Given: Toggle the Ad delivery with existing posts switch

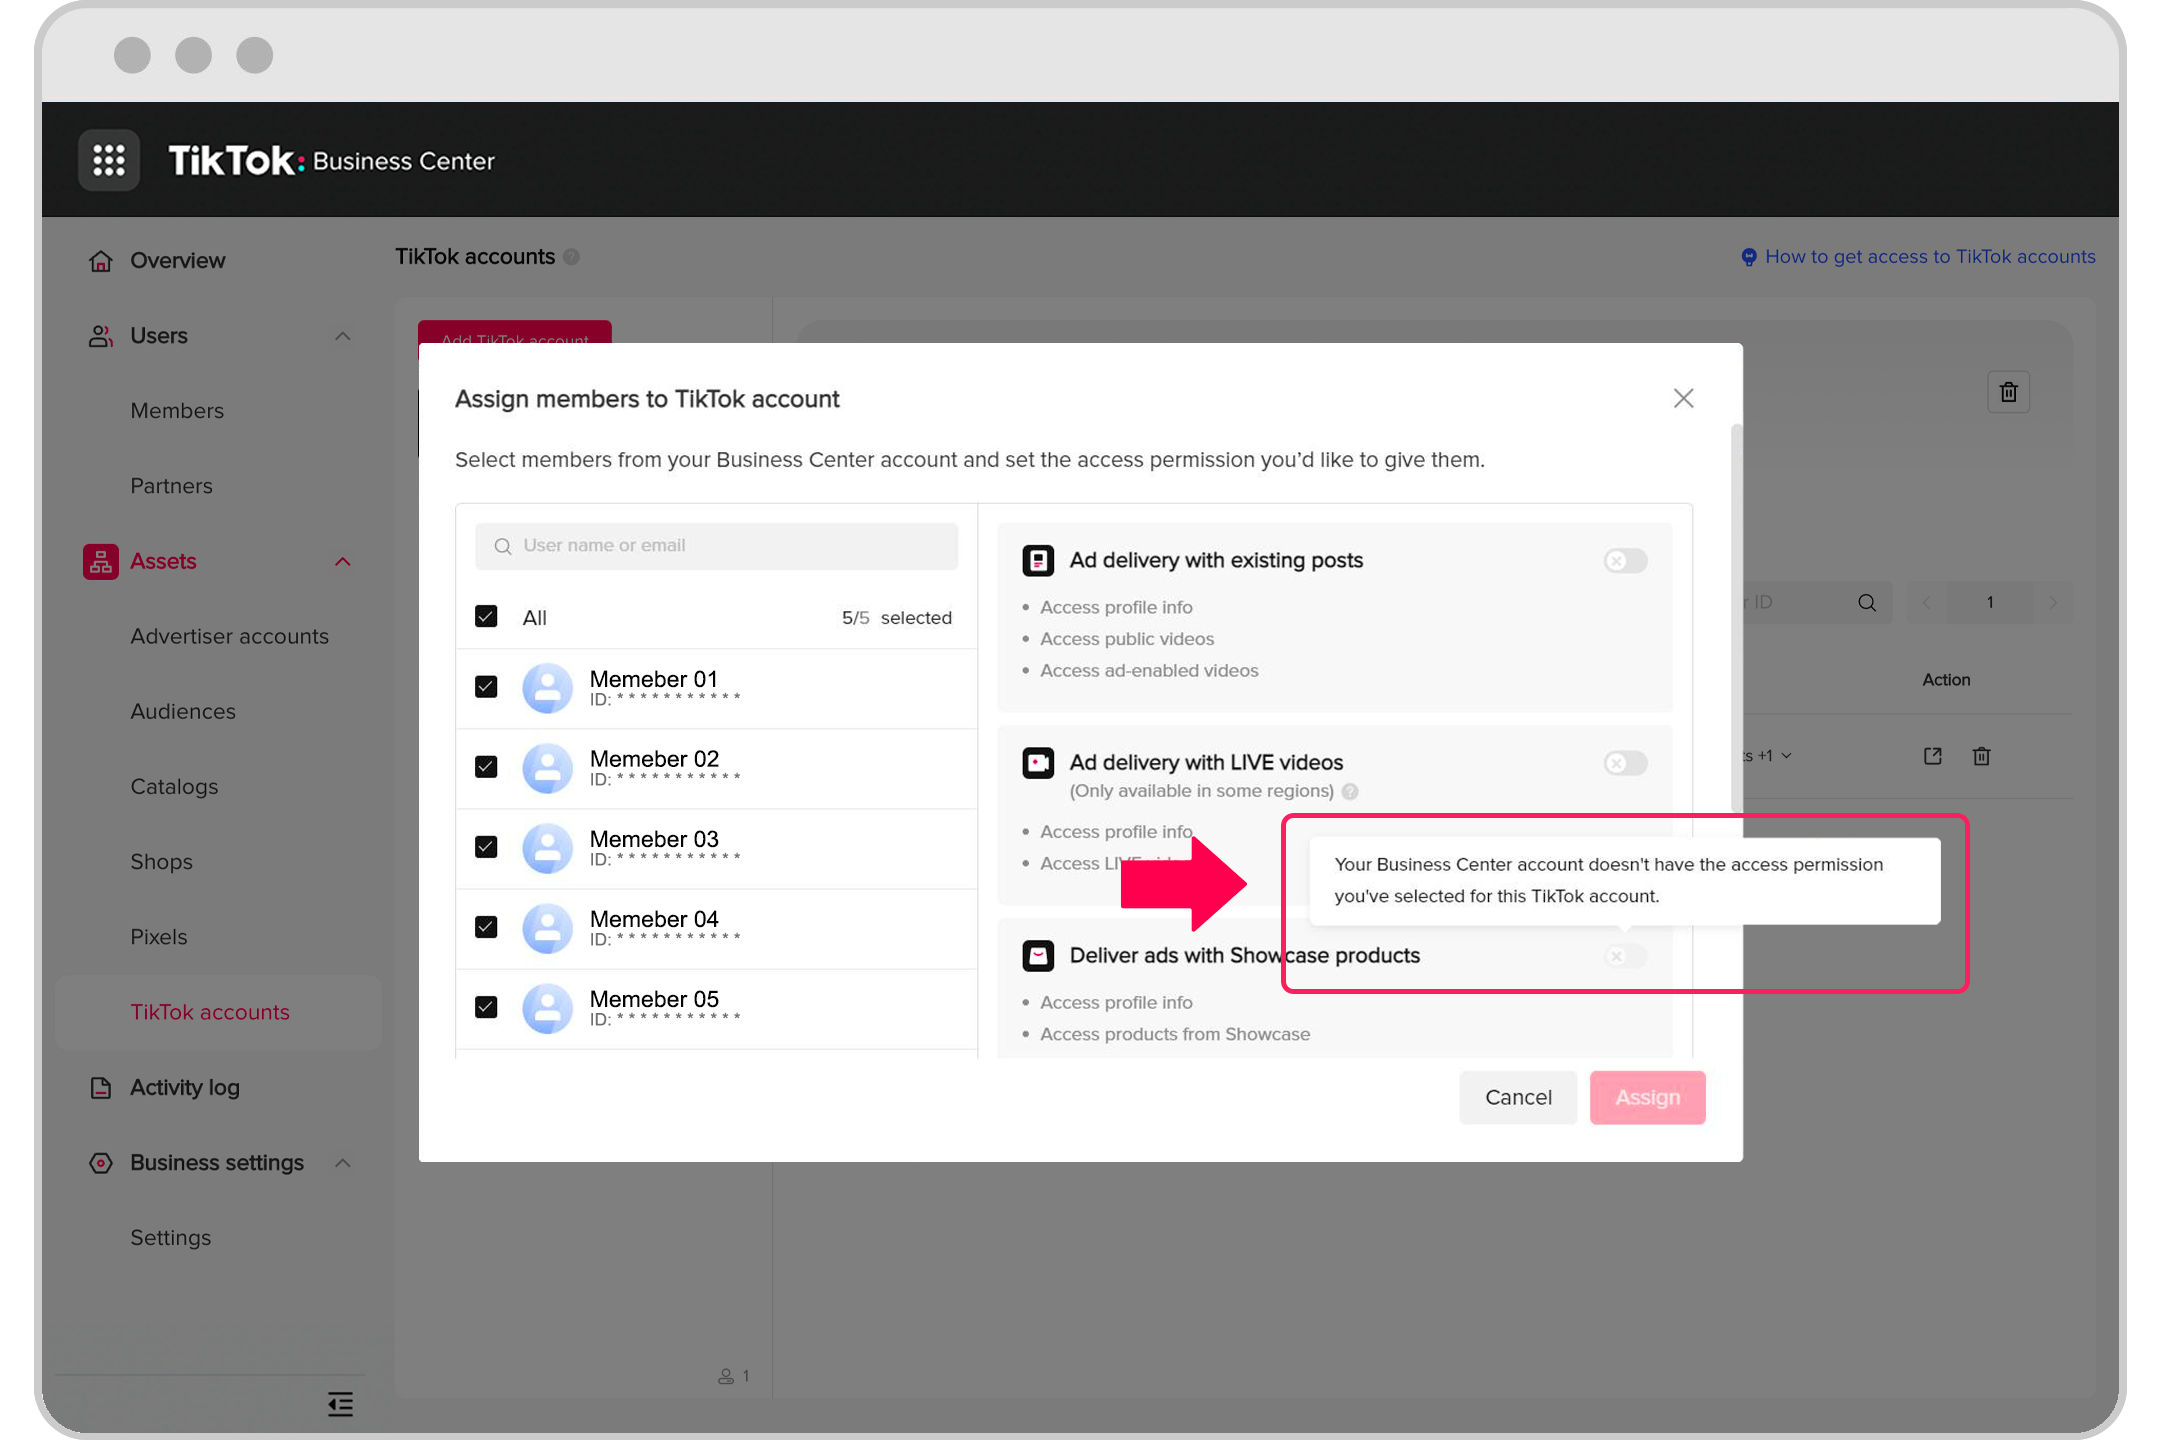Looking at the screenshot, I should [x=1626, y=559].
